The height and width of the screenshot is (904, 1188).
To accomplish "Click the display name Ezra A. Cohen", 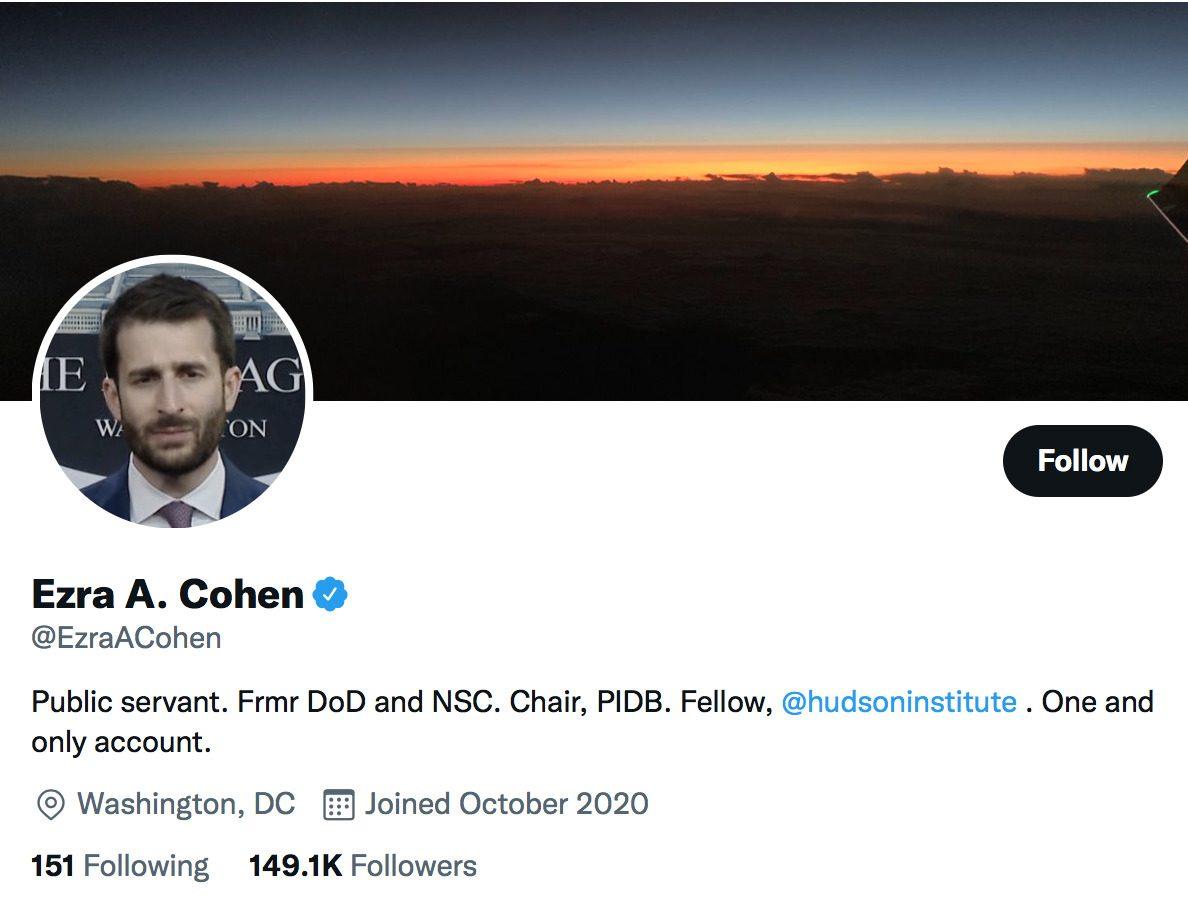I will (x=168, y=595).
